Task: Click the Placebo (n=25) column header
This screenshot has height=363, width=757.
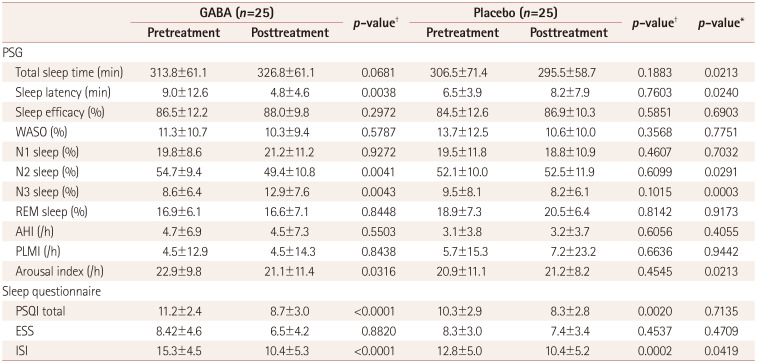Action: [515, 14]
